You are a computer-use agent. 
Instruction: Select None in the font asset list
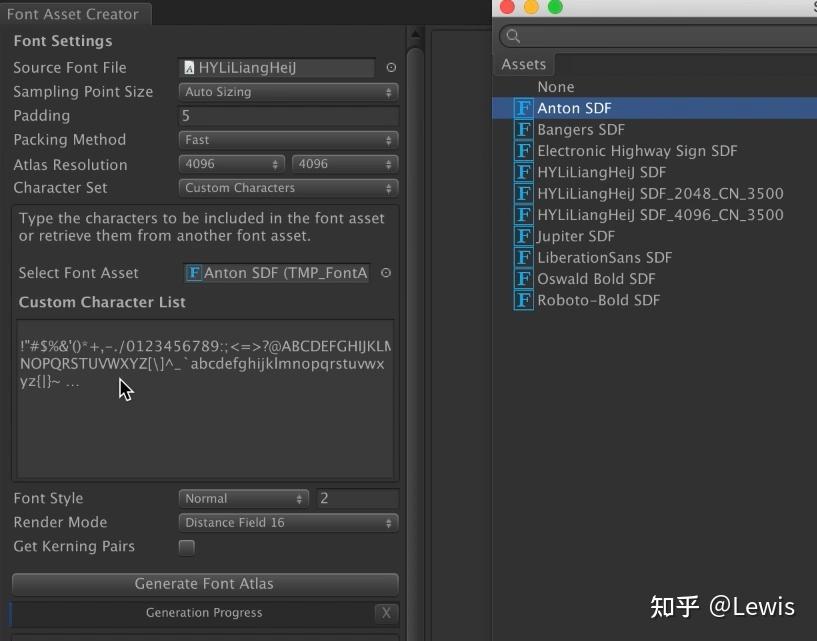(x=556, y=86)
